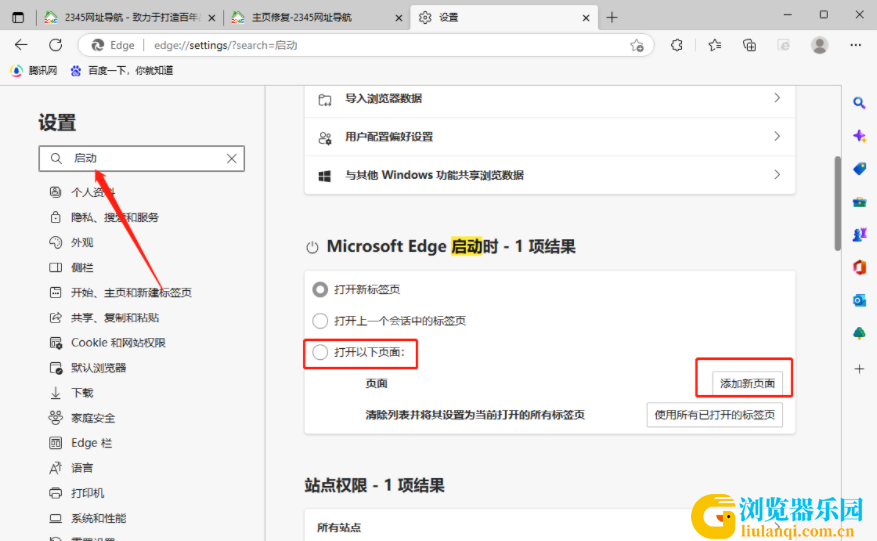Click 使用所有已打开的标签页 button
Screen dimensions: 877x541
pos(715,415)
